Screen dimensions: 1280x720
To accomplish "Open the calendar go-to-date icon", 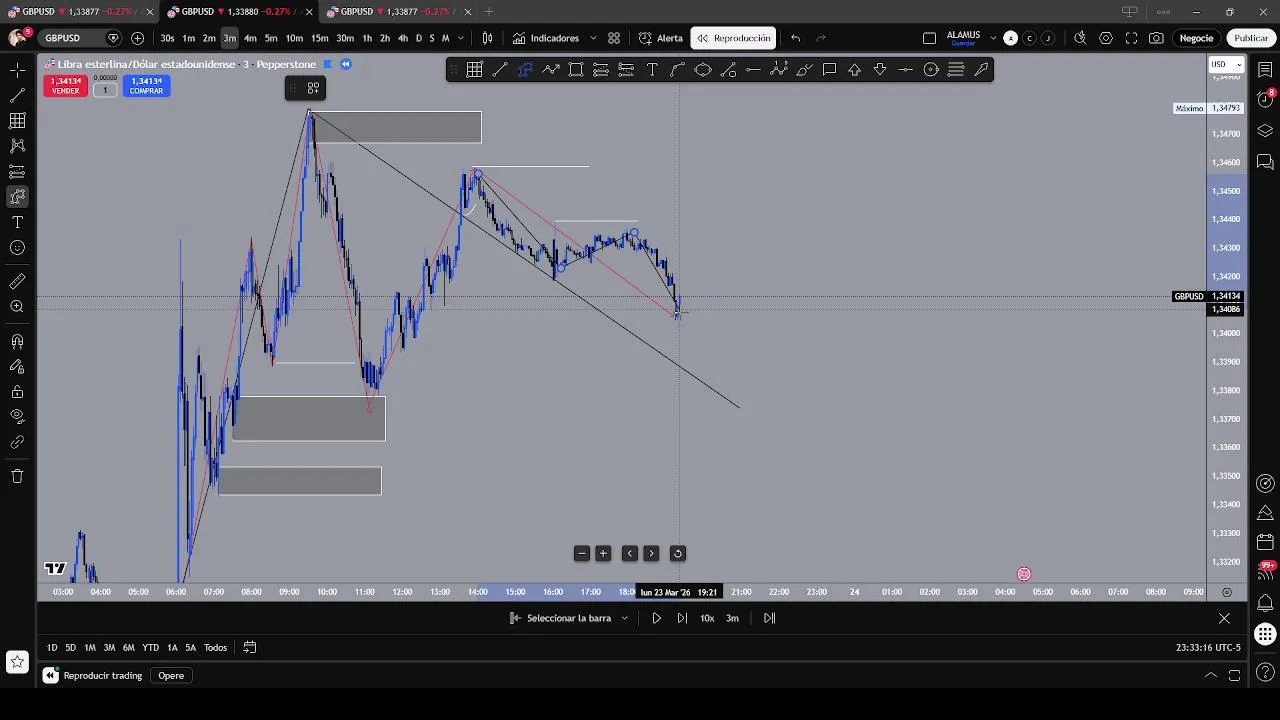I will pyautogui.click(x=250, y=647).
